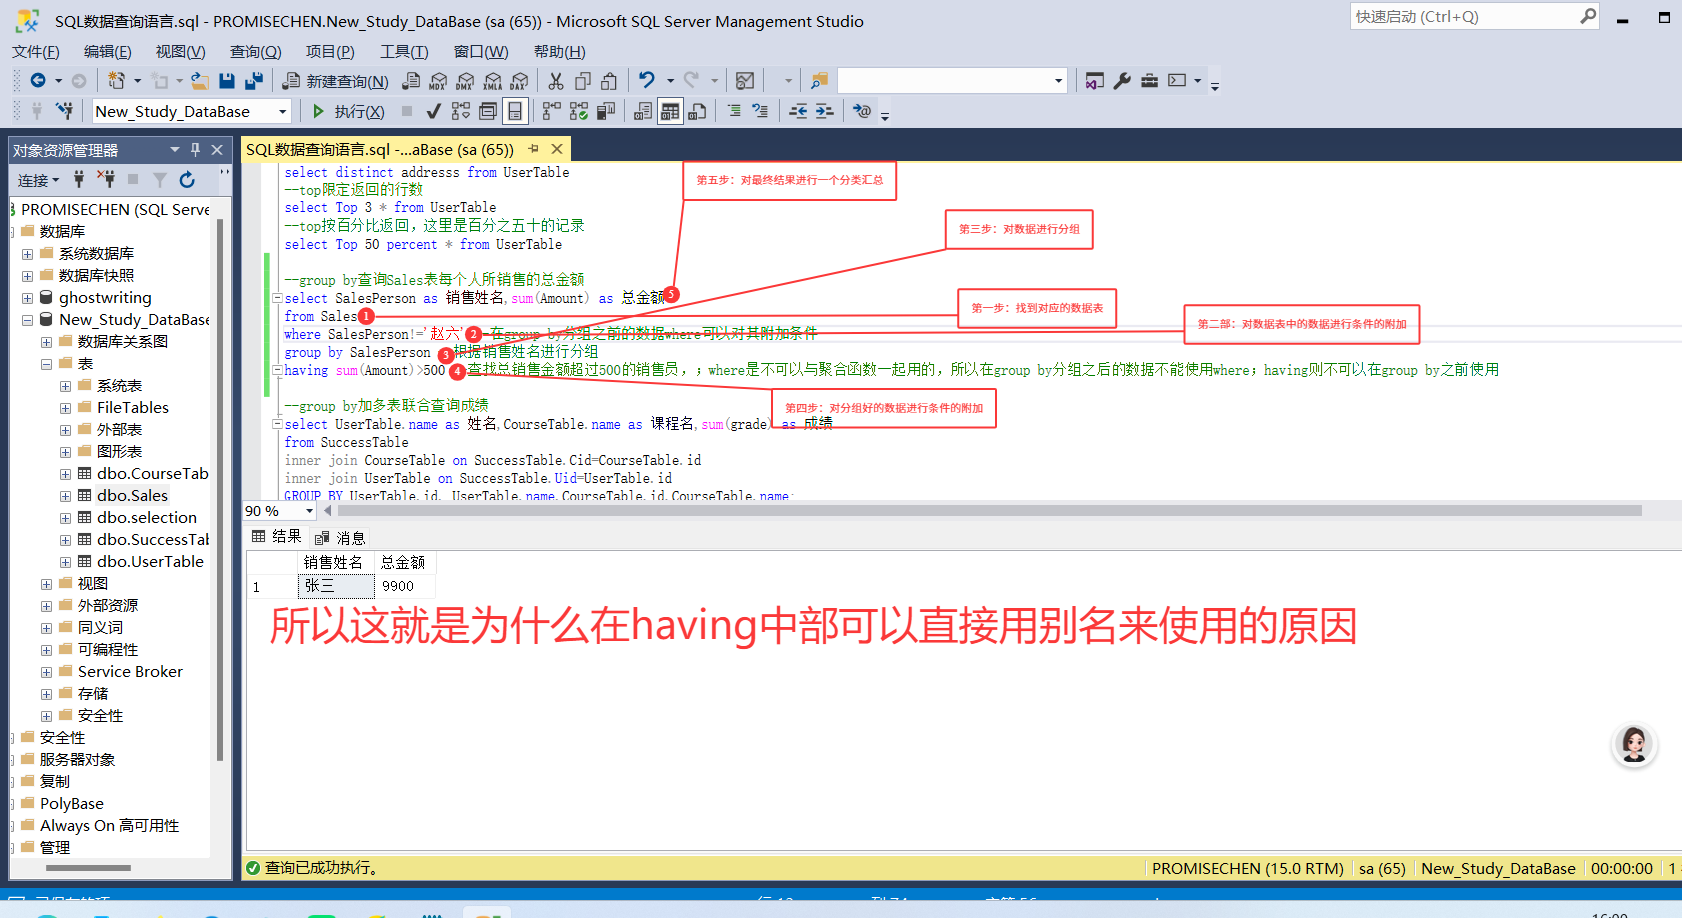Select Results to Grid output mode
The height and width of the screenshot is (918, 1682).
tap(670, 111)
